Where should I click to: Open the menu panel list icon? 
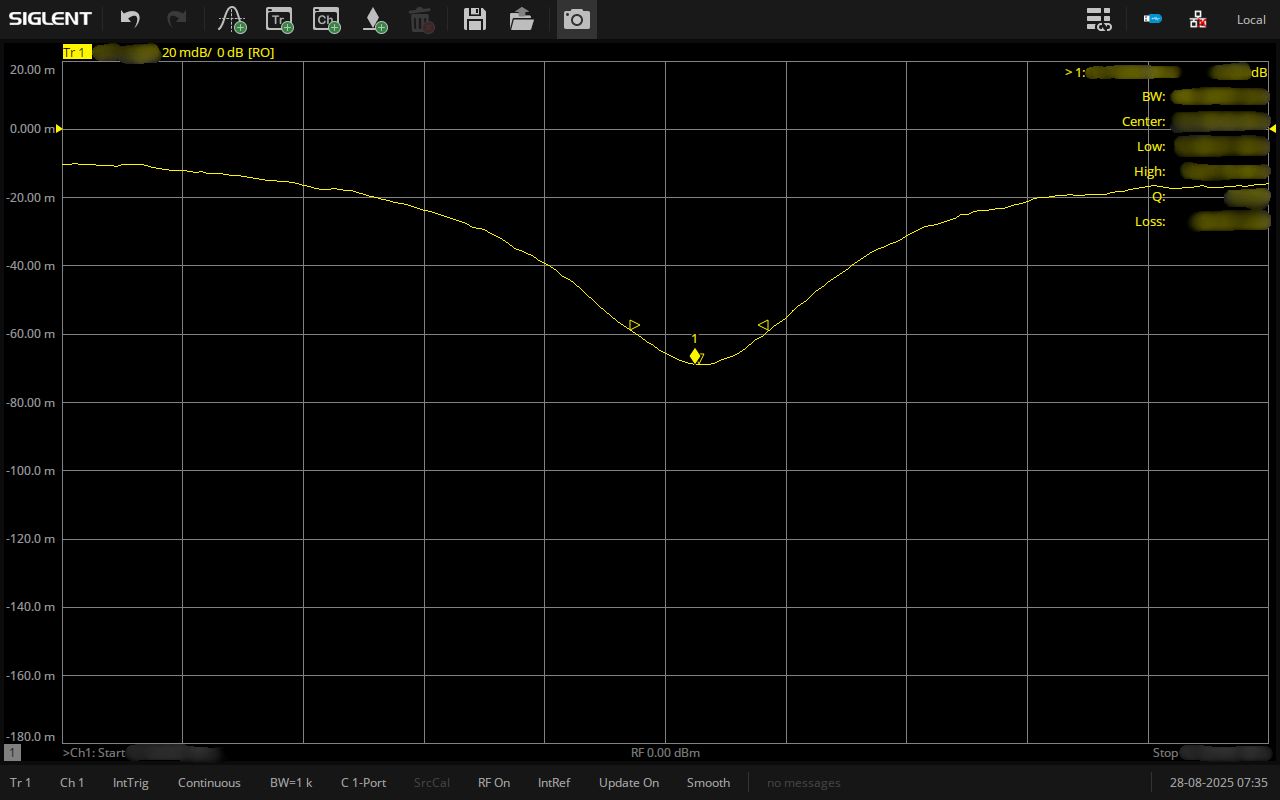click(x=1099, y=19)
